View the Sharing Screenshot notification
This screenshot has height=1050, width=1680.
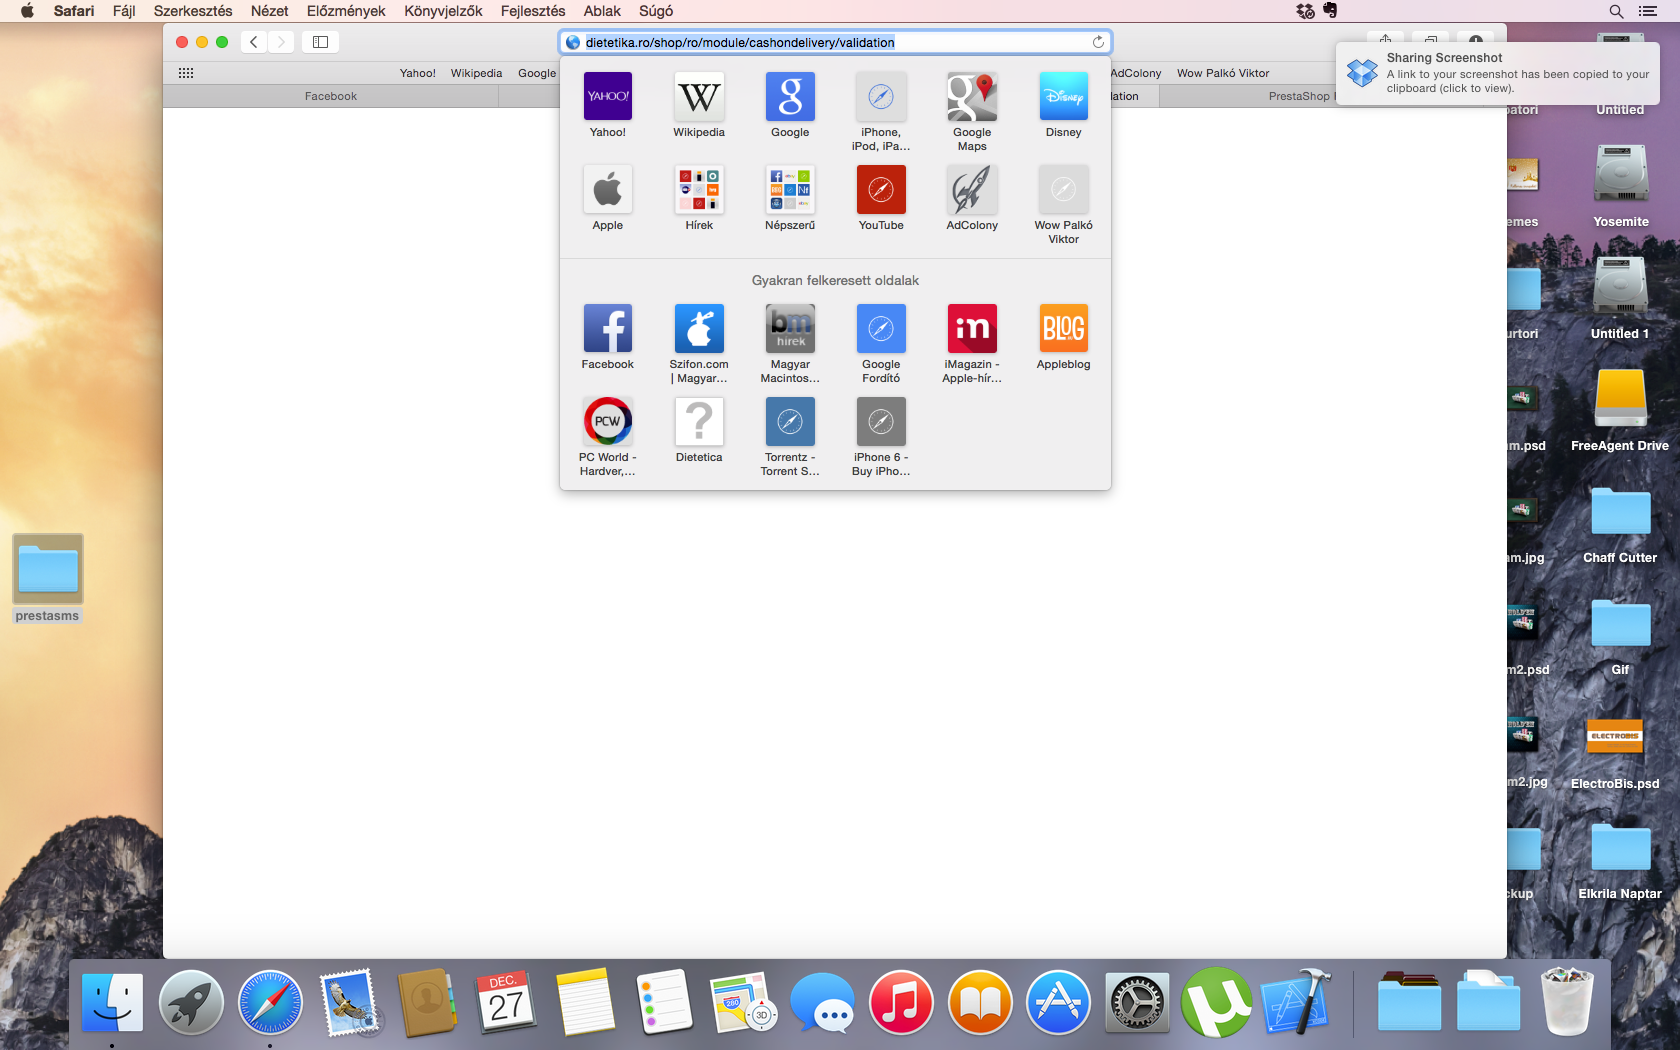point(1498,73)
